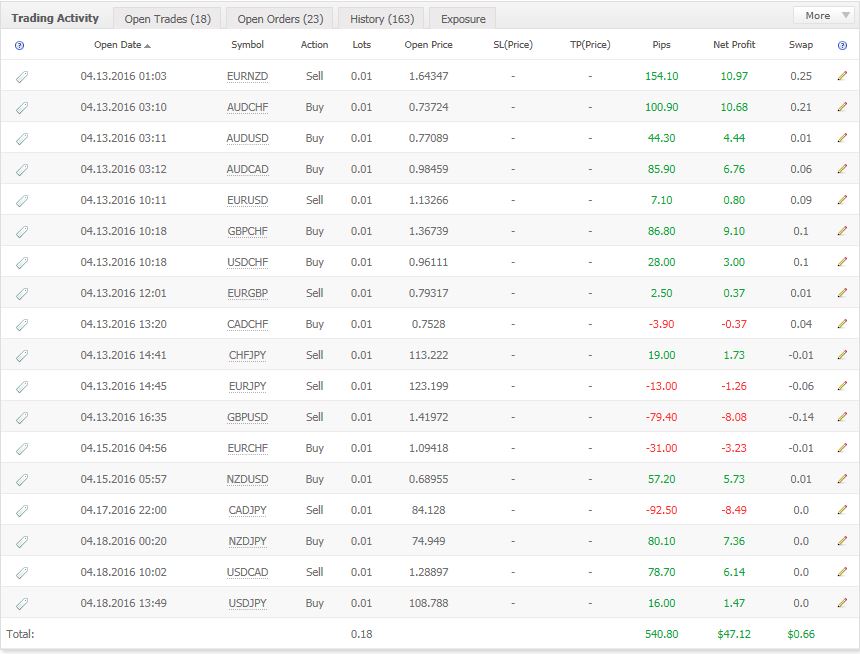Click the tag icon in the EURNZD row
The image size is (860, 654).
(22, 77)
